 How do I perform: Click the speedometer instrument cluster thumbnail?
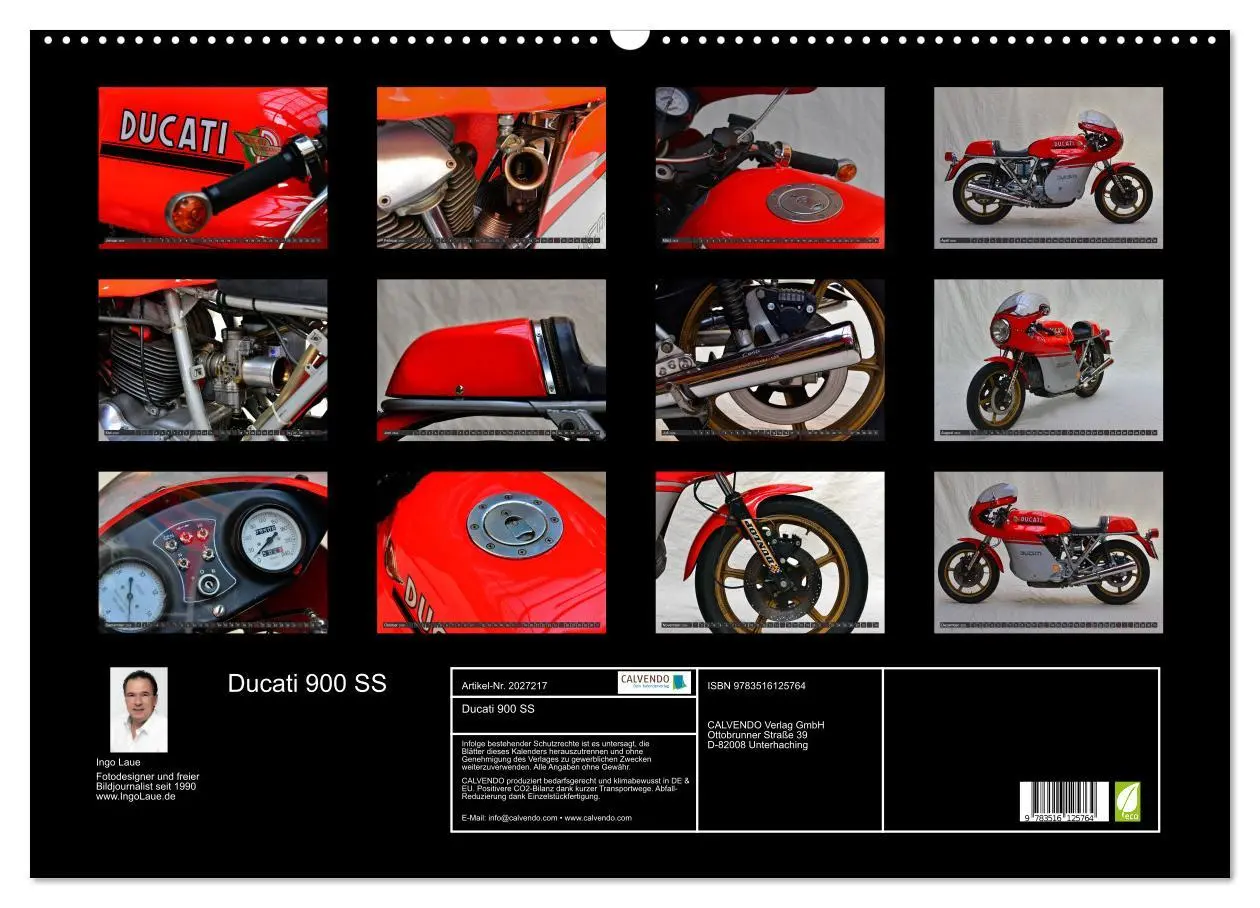213,552
